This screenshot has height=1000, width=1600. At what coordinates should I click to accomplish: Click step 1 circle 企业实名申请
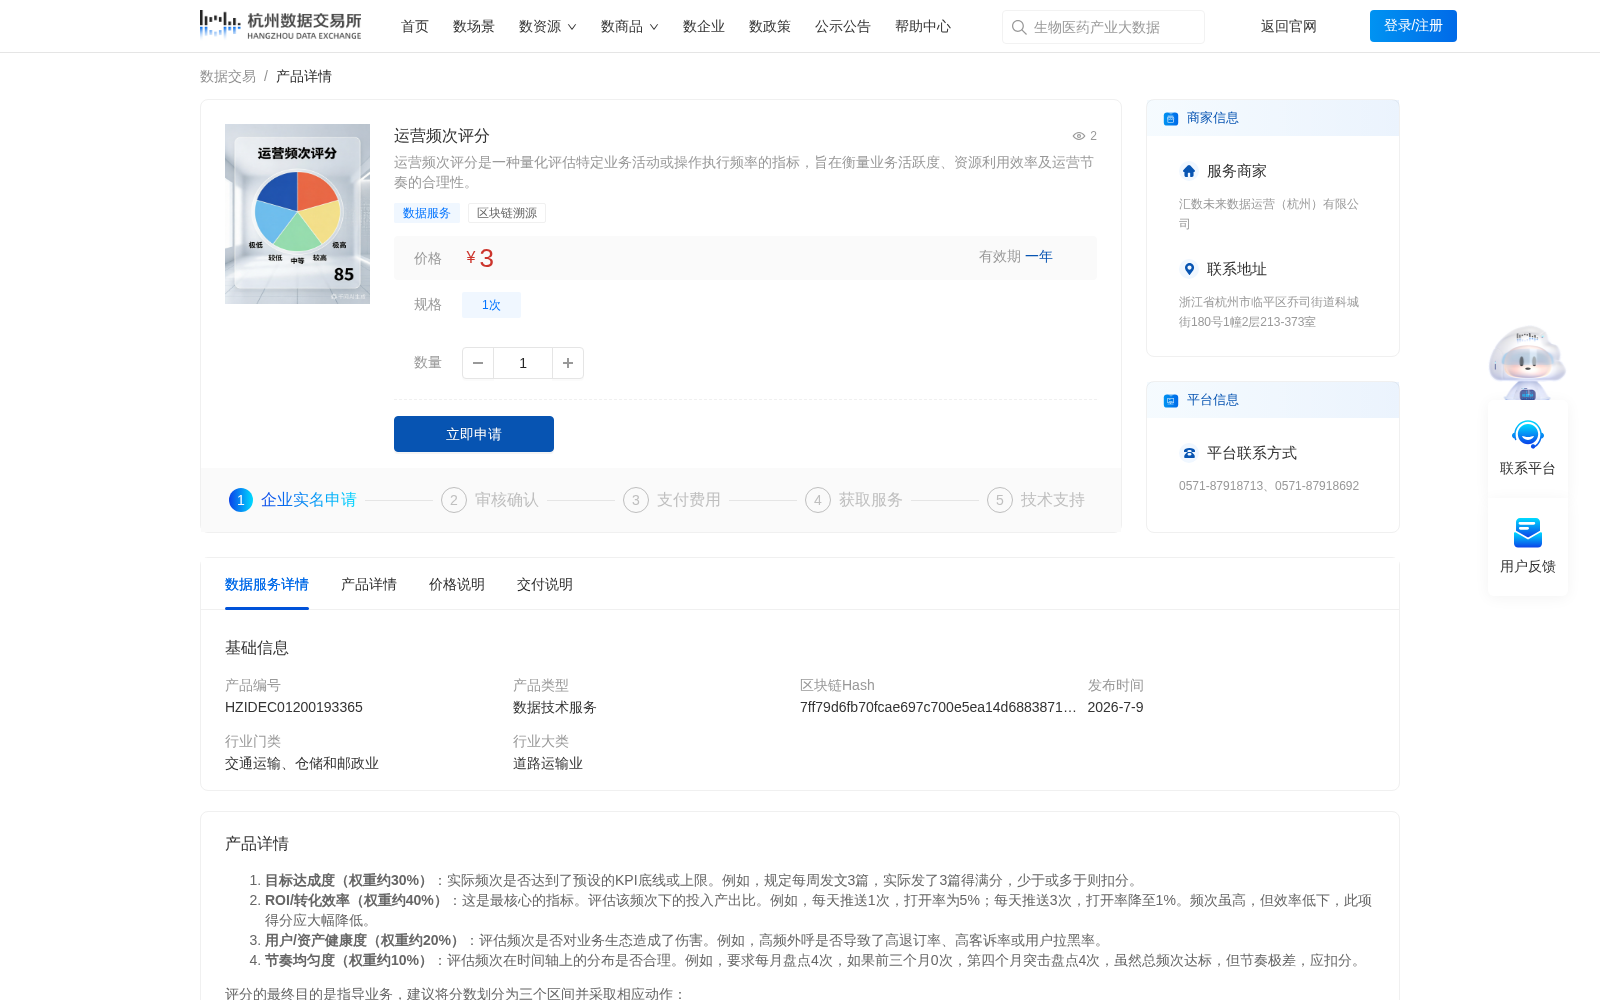click(x=241, y=500)
